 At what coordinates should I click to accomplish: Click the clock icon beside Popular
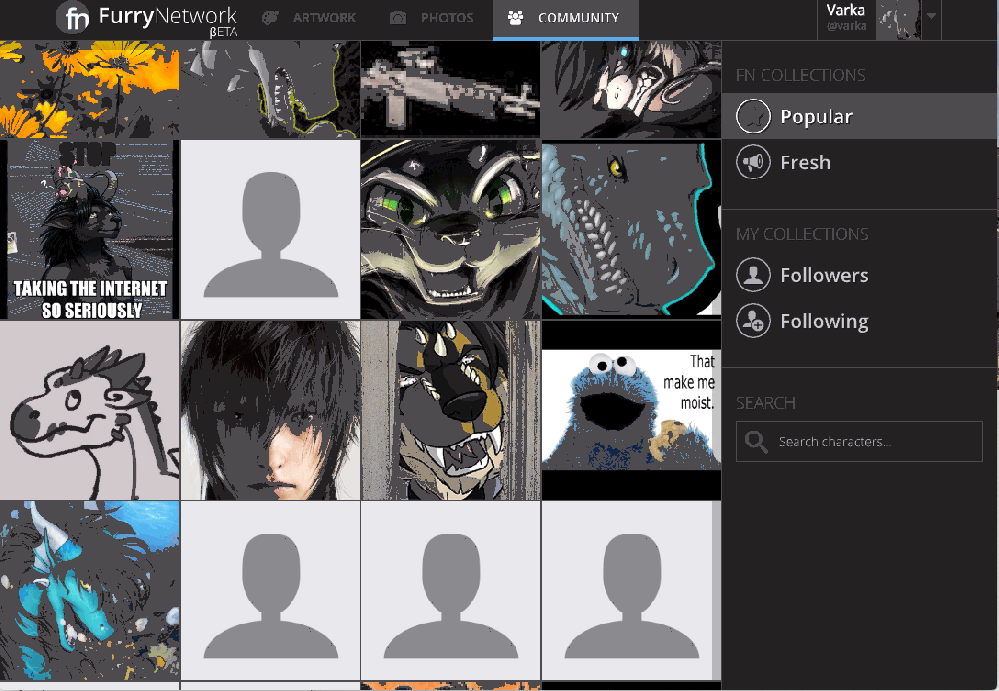[753, 116]
